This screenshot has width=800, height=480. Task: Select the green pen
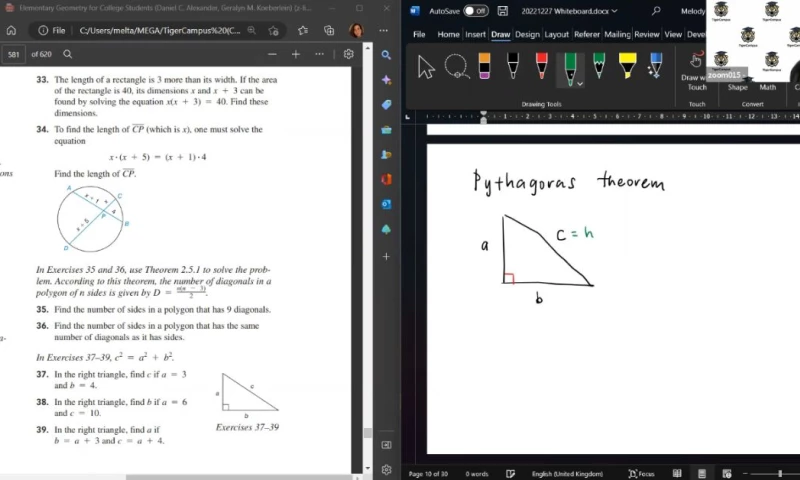point(570,66)
